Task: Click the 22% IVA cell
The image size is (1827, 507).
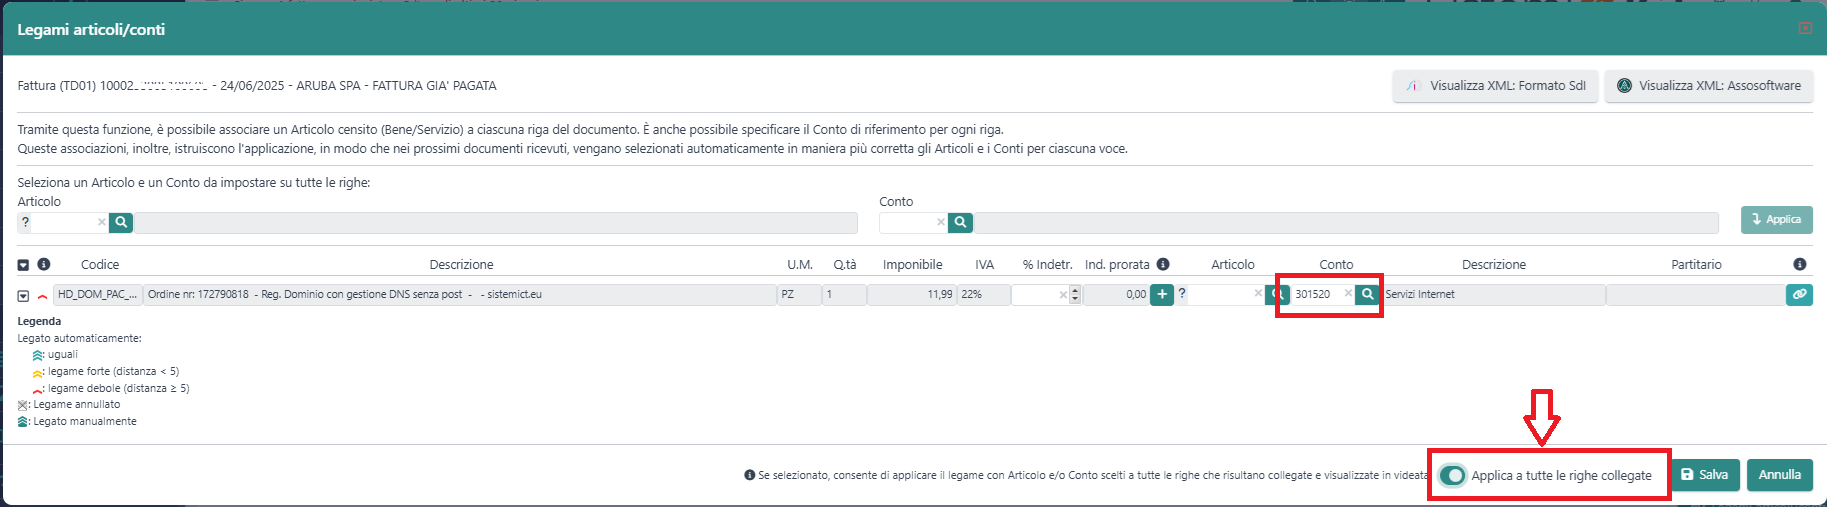Action: point(984,294)
